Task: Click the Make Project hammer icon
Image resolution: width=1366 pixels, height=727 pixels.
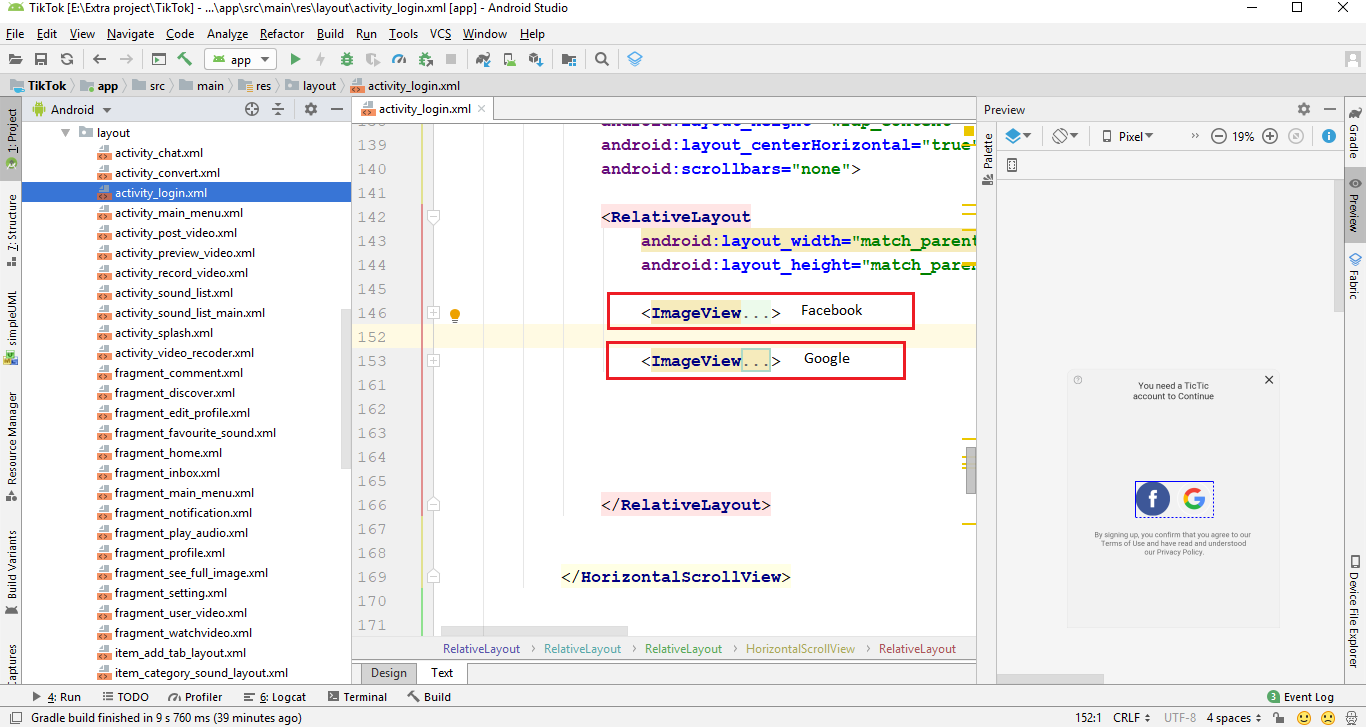Action: pos(184,59)
